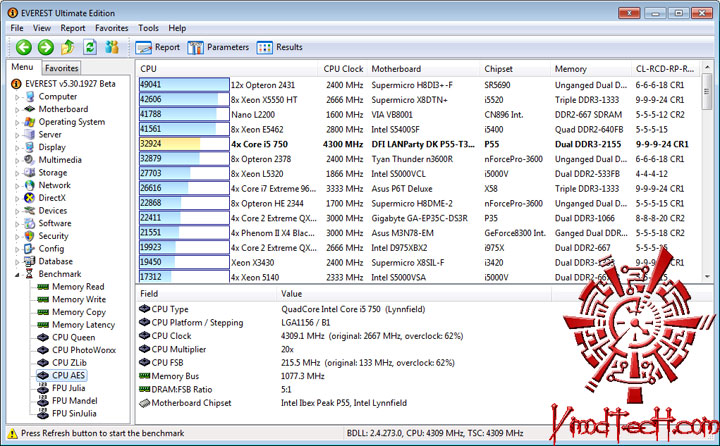720x446 pixels.
Task: Click the green Back arrow toolbar icon
Action: click(x=24, y=47)
